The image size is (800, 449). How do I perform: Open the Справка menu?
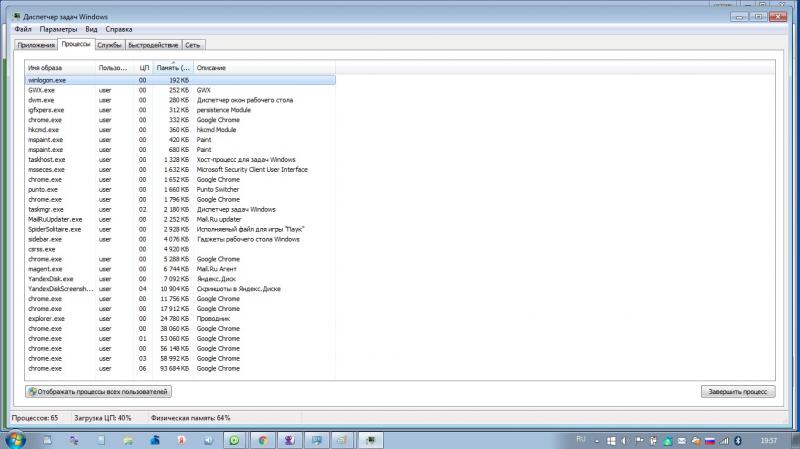tap(119, 29)
